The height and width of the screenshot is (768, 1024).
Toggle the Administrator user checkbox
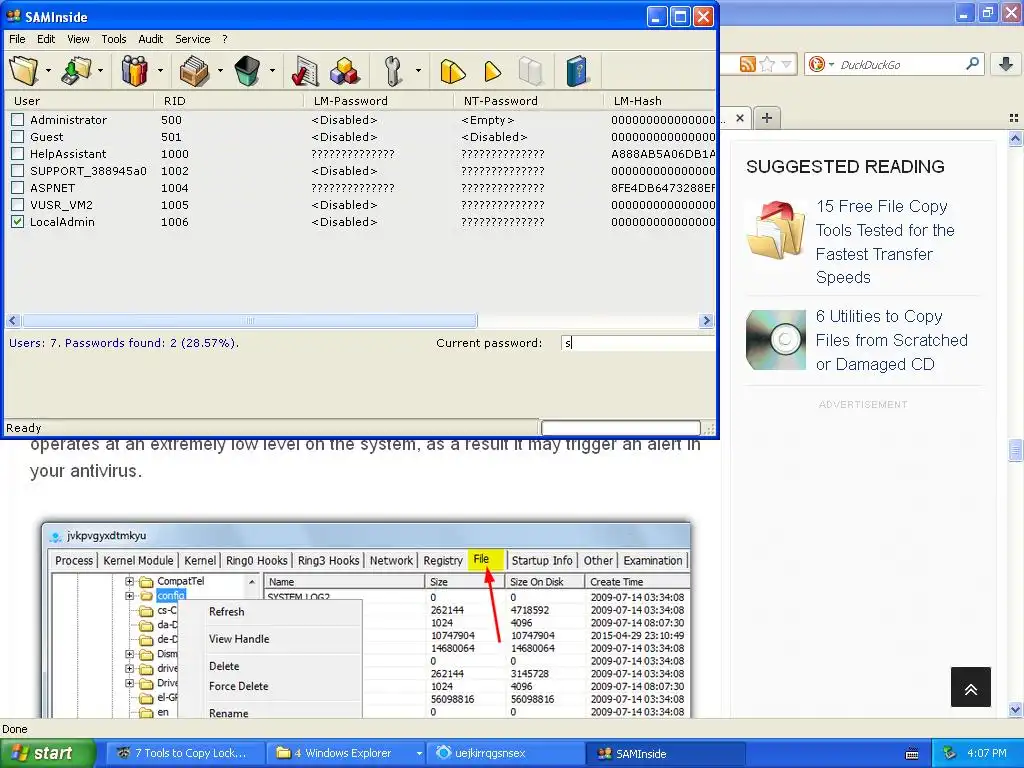point(18,120)
